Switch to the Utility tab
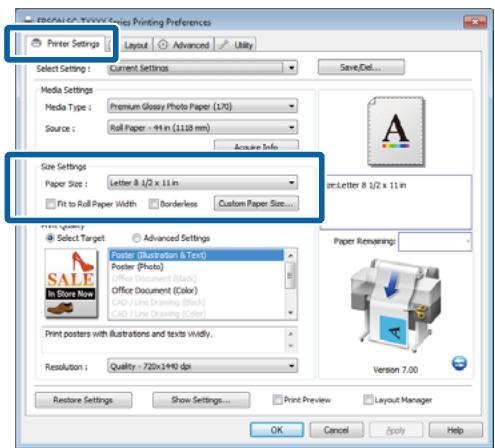Image resolution: width=495 pixels, height=448 pixels. [x=236, y=45]
